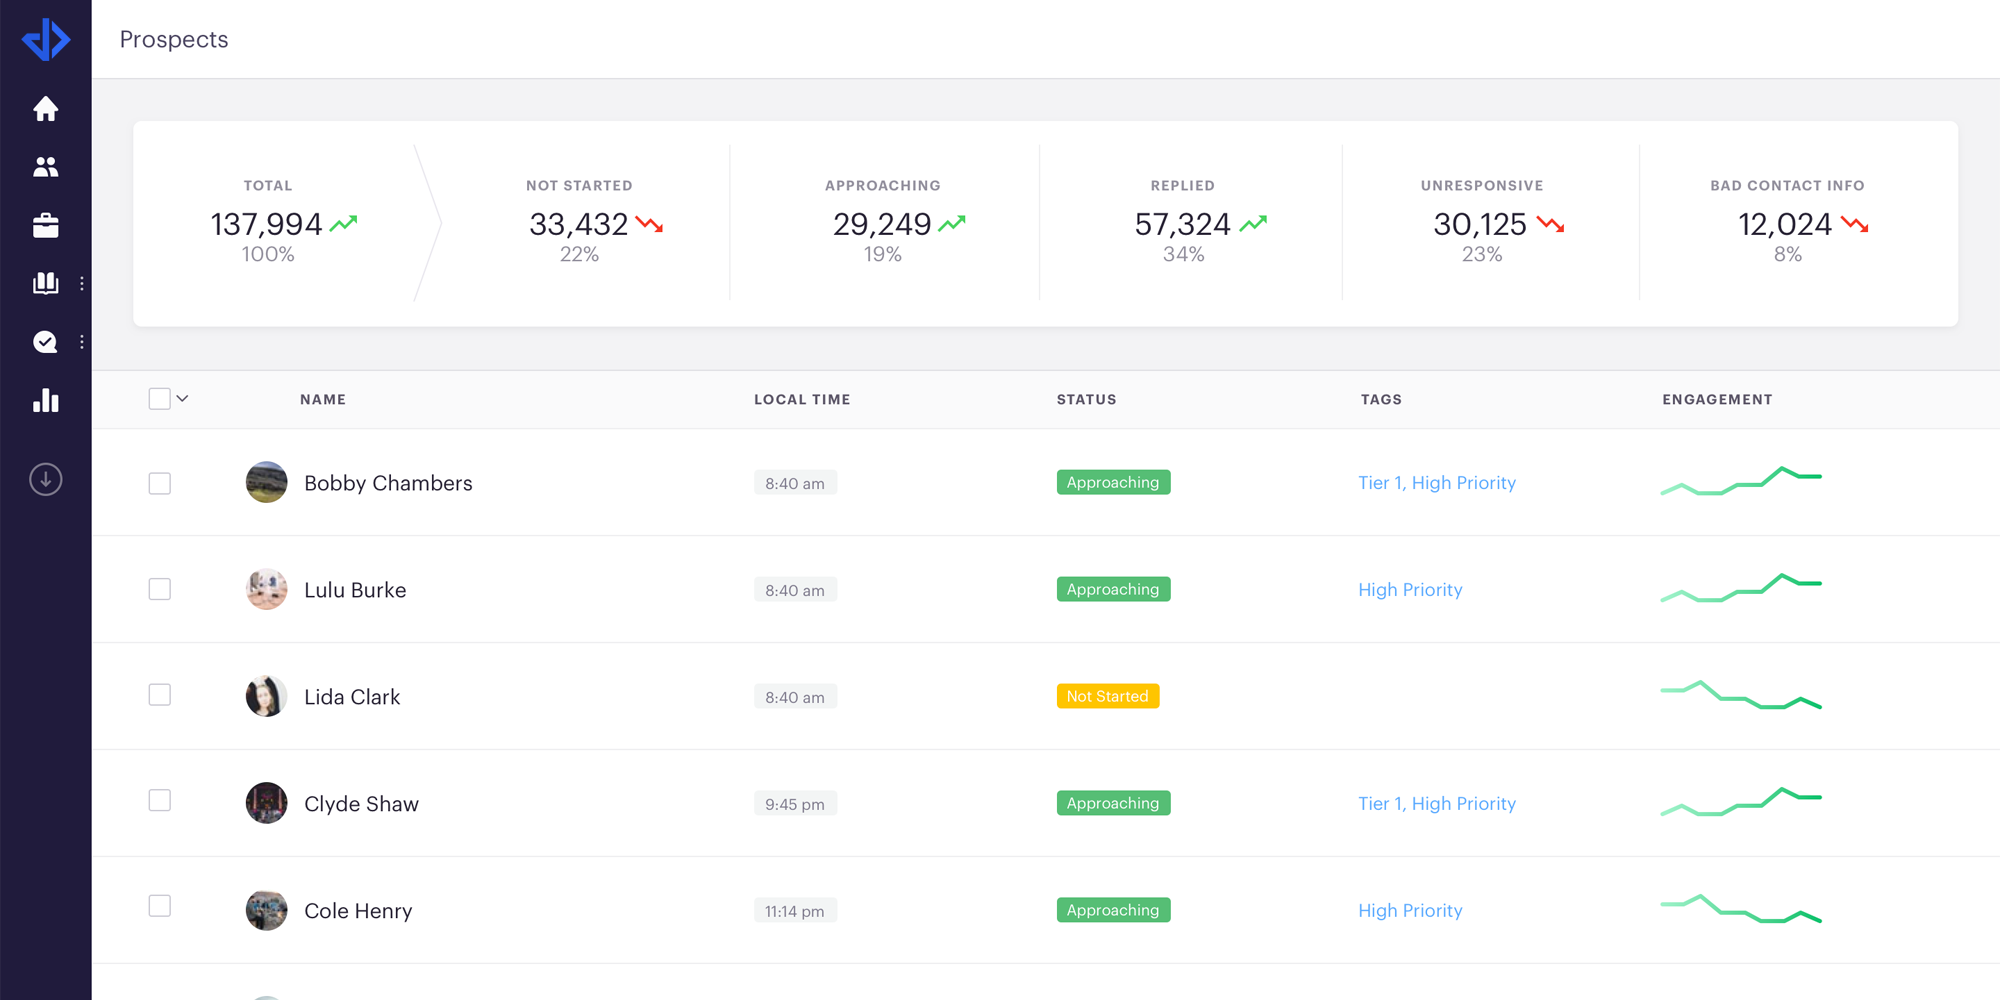This screenshot has width=2000, height=1000.
Task: Click Bobby Chambers' Tier 1, High Priority tags
Action: pyautogui.click(x=1437, y=483)
